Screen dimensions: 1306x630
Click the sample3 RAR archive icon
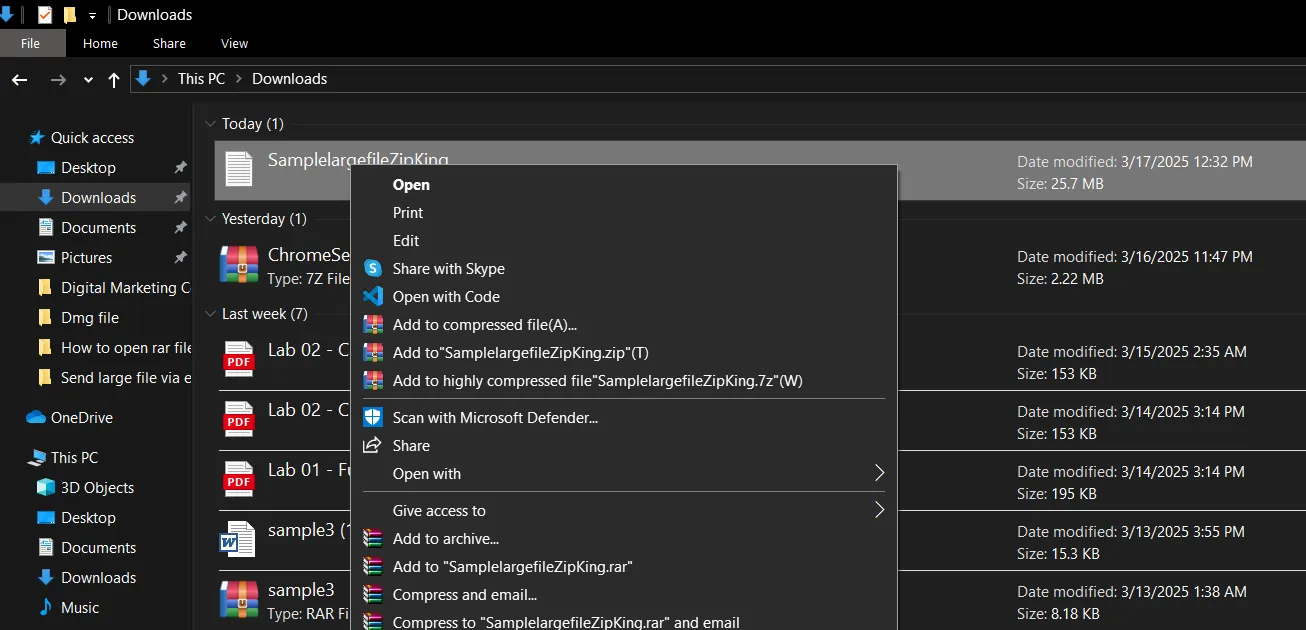(x=239, y=599)
